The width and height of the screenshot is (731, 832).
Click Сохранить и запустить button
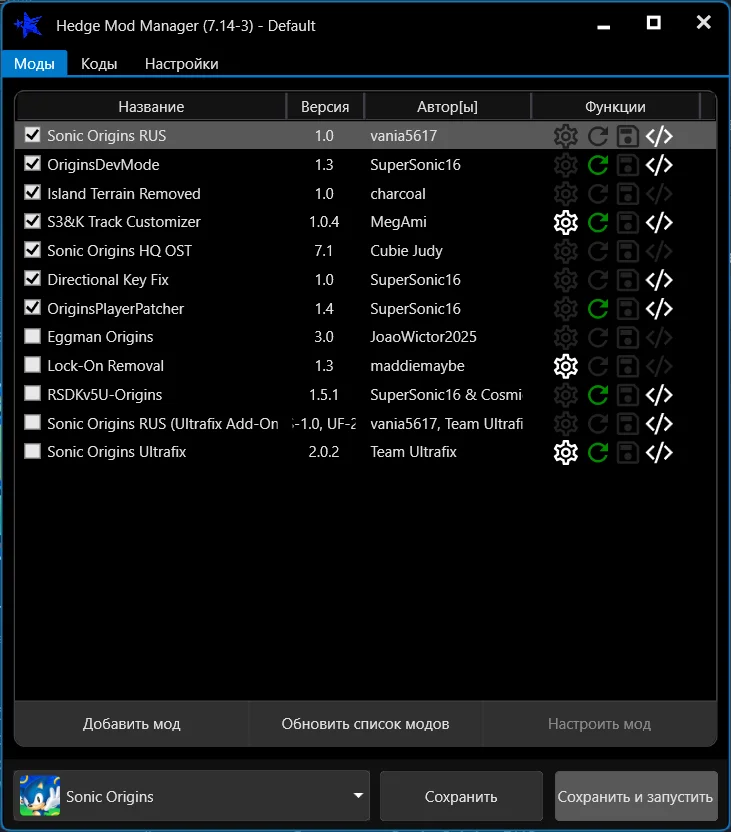[x=636, y=796]
